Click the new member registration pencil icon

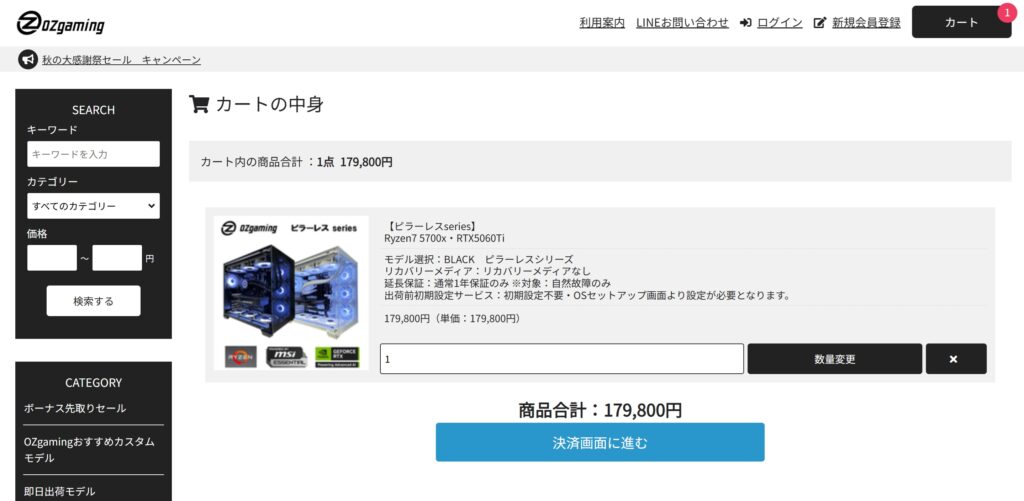click(x=820, y=23)
